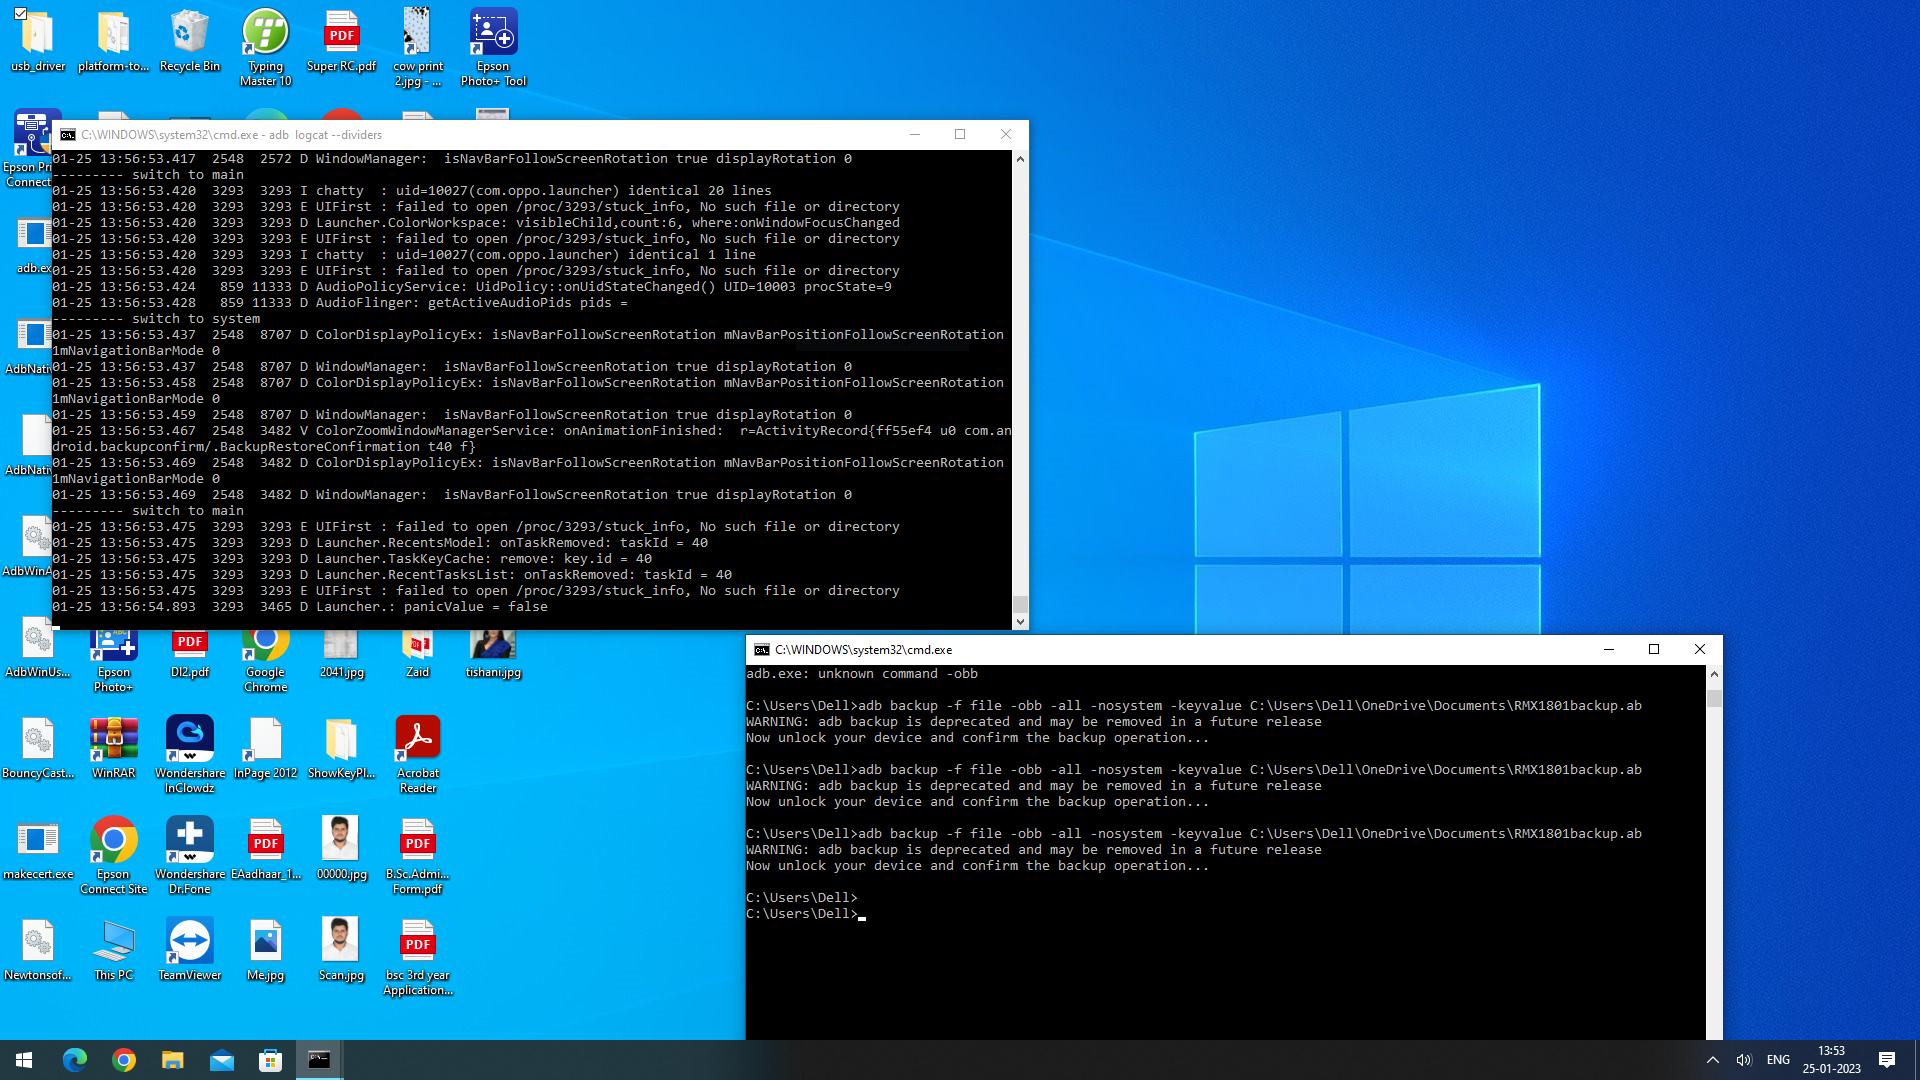Viewport: 1920px width, 1080px height.
Task: Launch Microsoft Edge from taskbar
Action: (74, 1060)
